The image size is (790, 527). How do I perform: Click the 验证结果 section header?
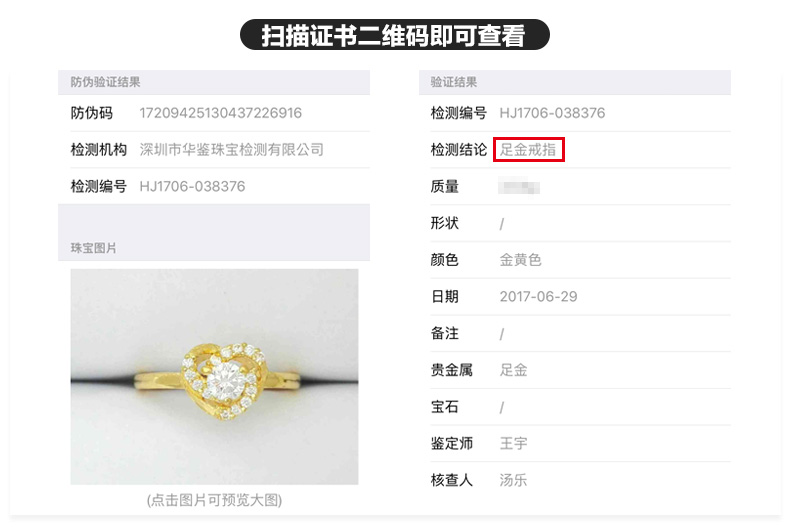click(453, 82)
